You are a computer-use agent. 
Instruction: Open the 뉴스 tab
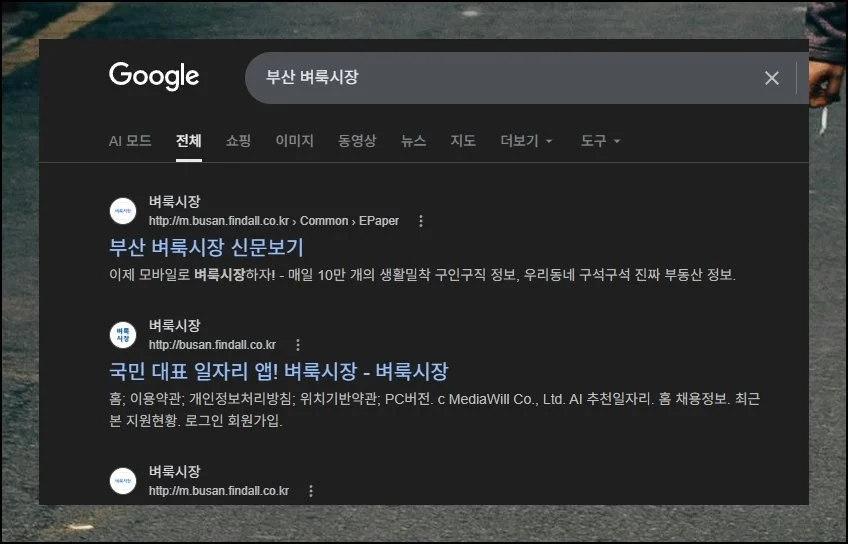click(413, 141)
